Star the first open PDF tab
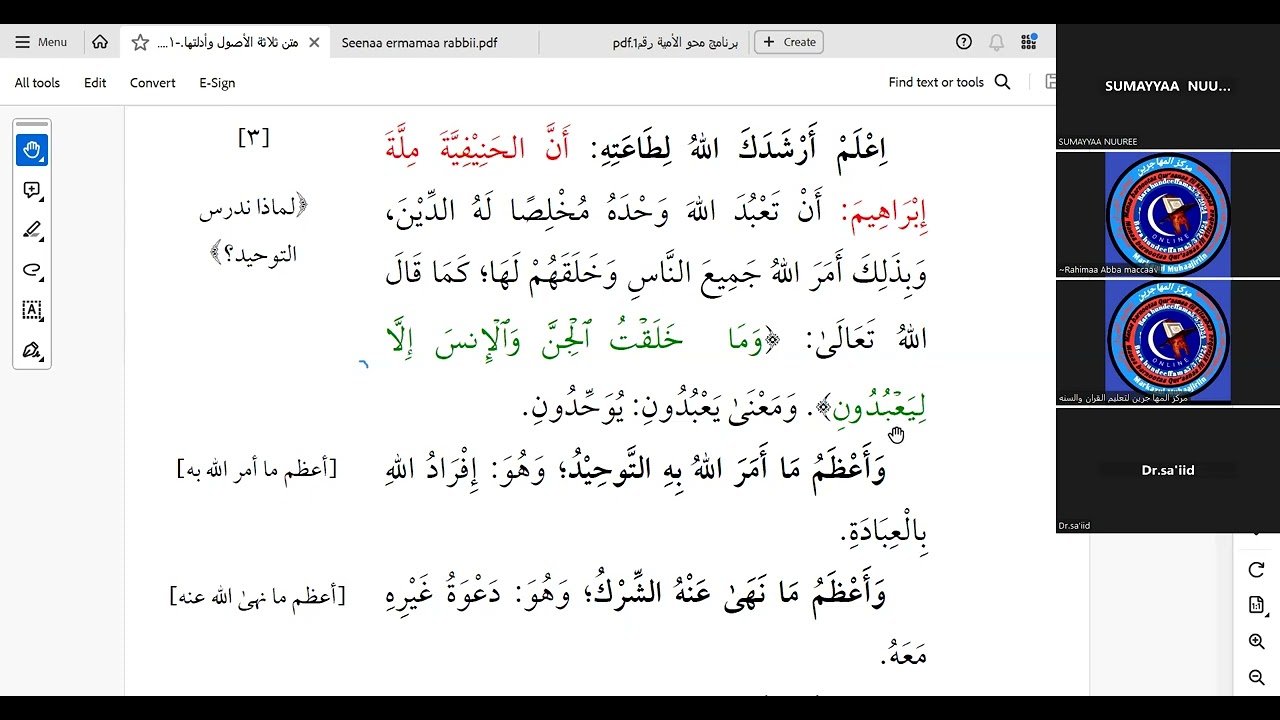Image resolution: width=1280 pixels, height=720 pixels. click(x=140, y=43)
